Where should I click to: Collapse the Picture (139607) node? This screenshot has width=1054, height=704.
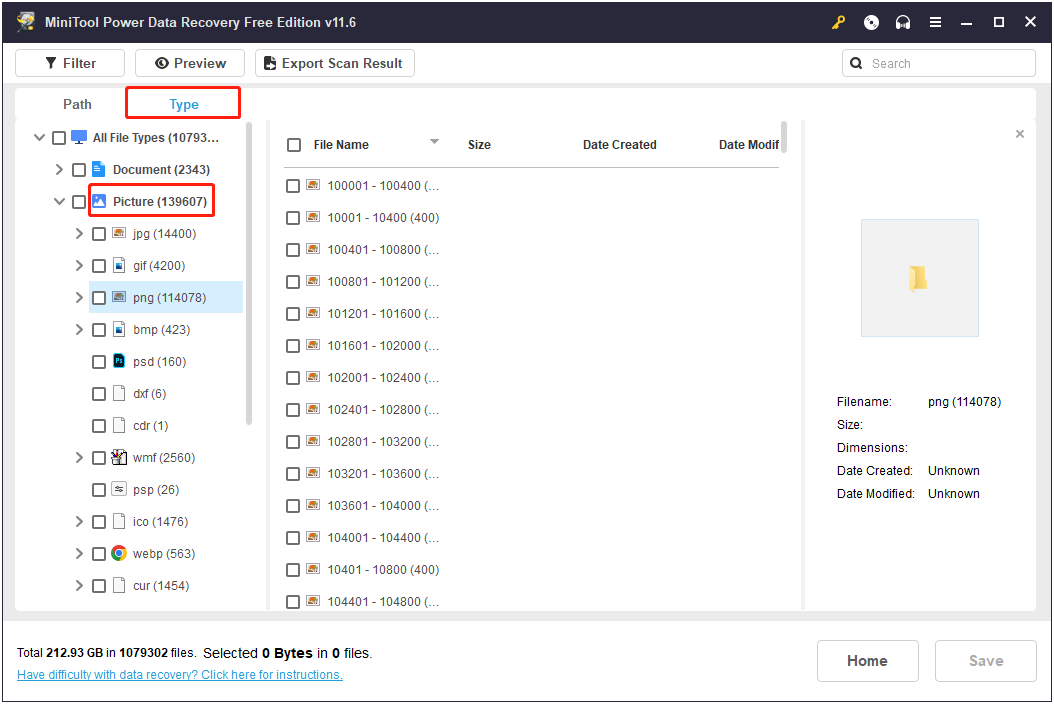click(x=59, y=201)
